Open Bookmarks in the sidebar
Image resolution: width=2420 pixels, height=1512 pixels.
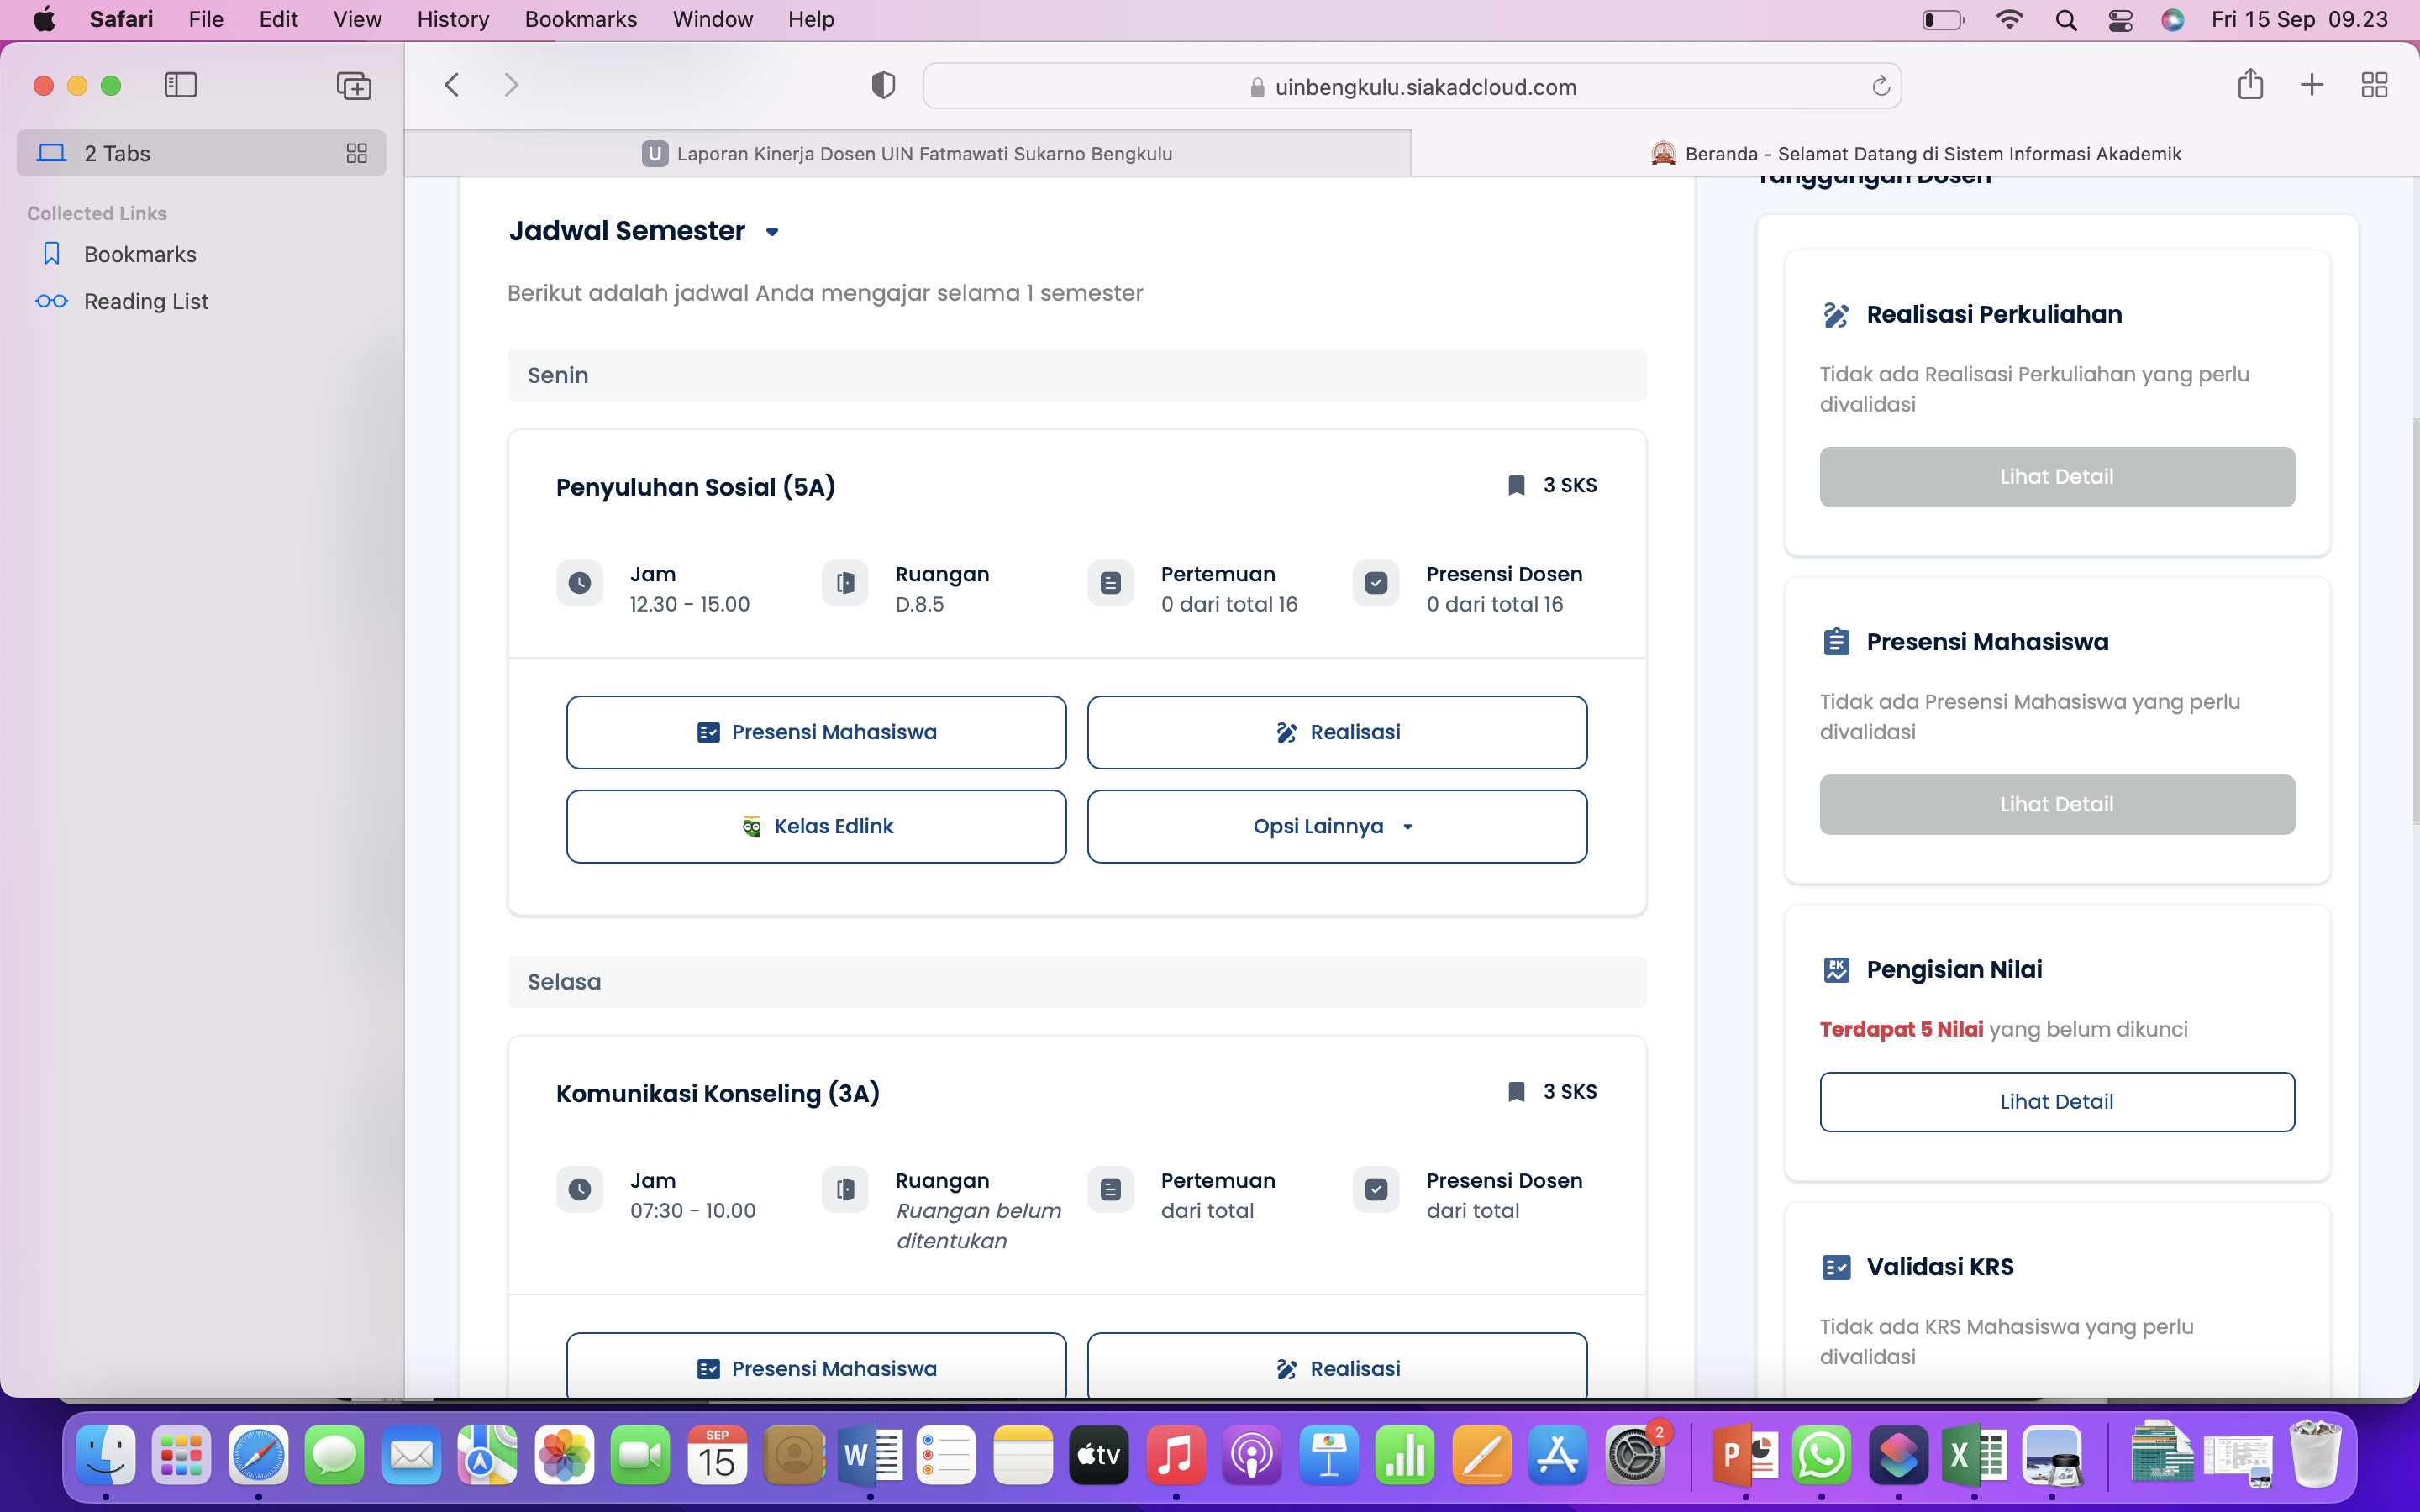point(140,254)
